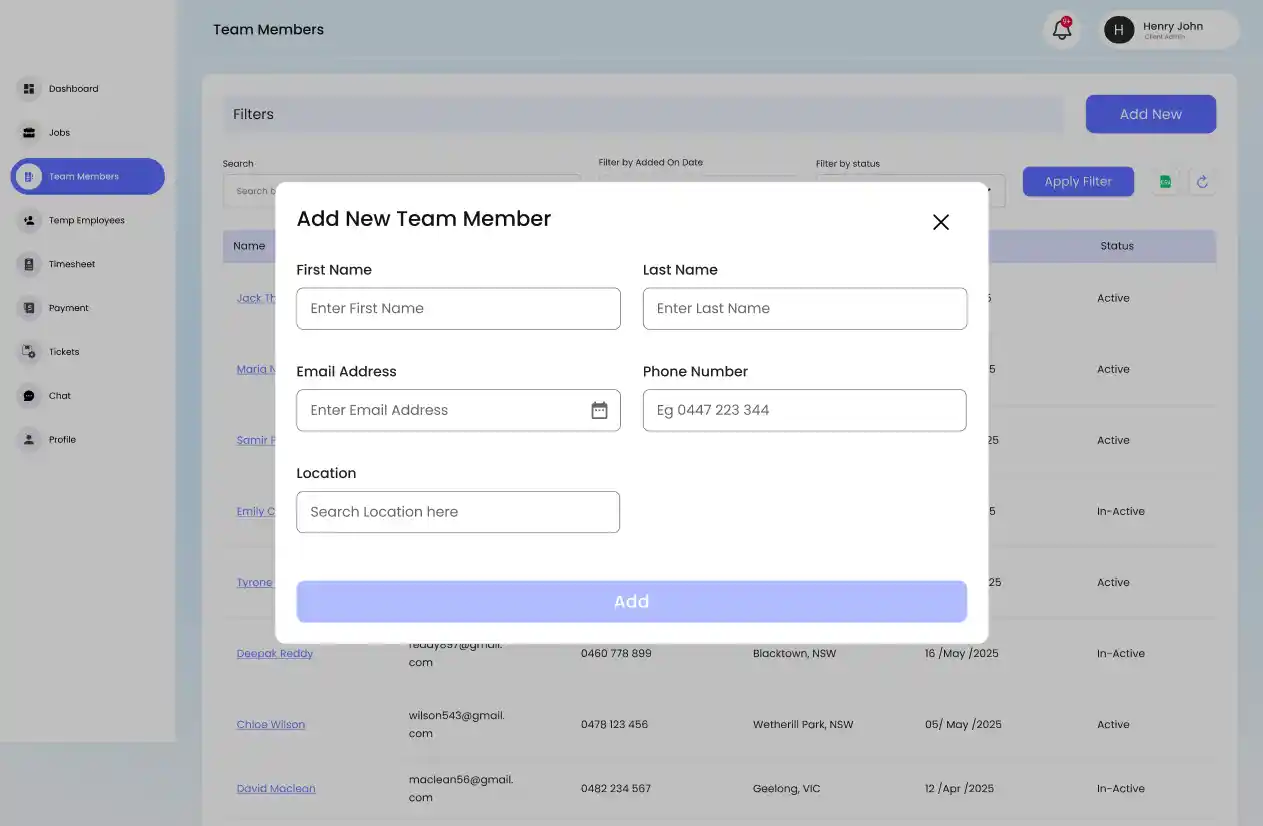The width and height of the screenshot is (1263, 826).
Task: Open the Chat bubble icon
Action: 28,396
